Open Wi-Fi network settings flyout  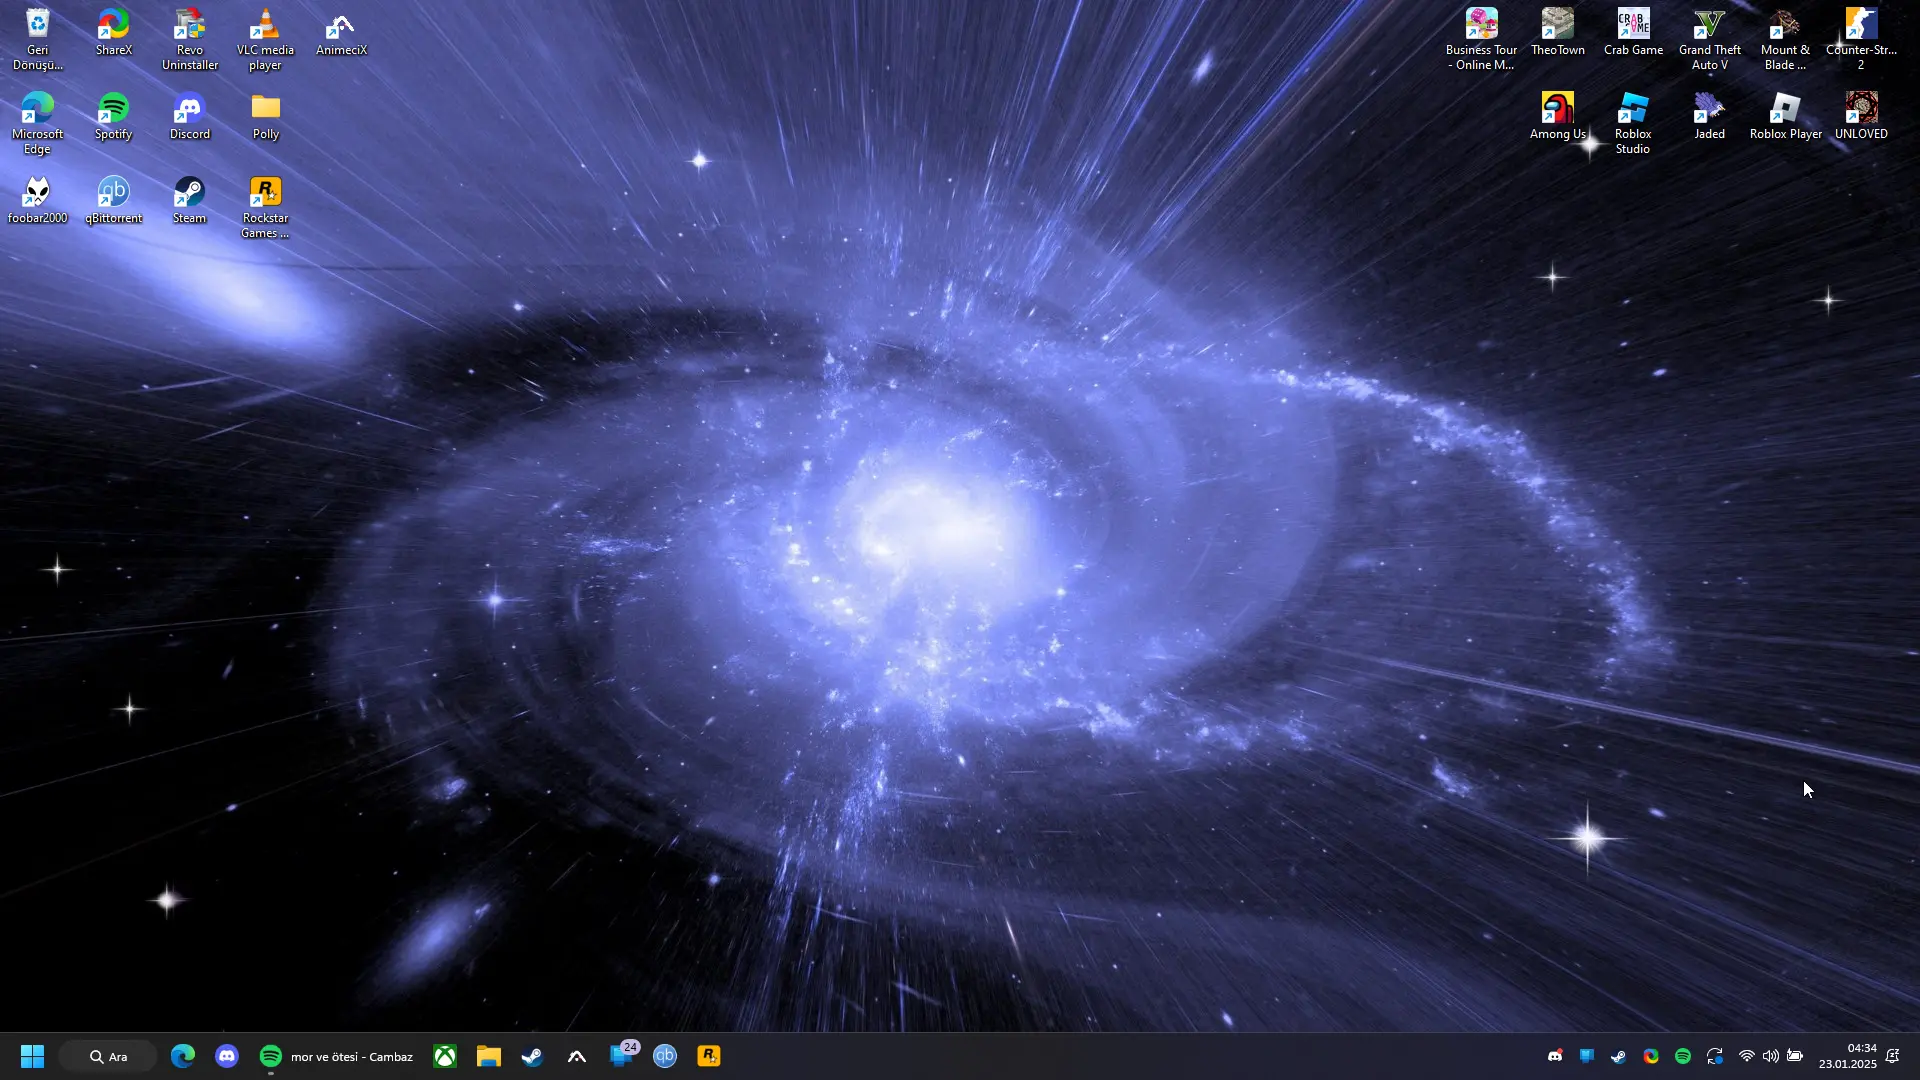1747,1056
